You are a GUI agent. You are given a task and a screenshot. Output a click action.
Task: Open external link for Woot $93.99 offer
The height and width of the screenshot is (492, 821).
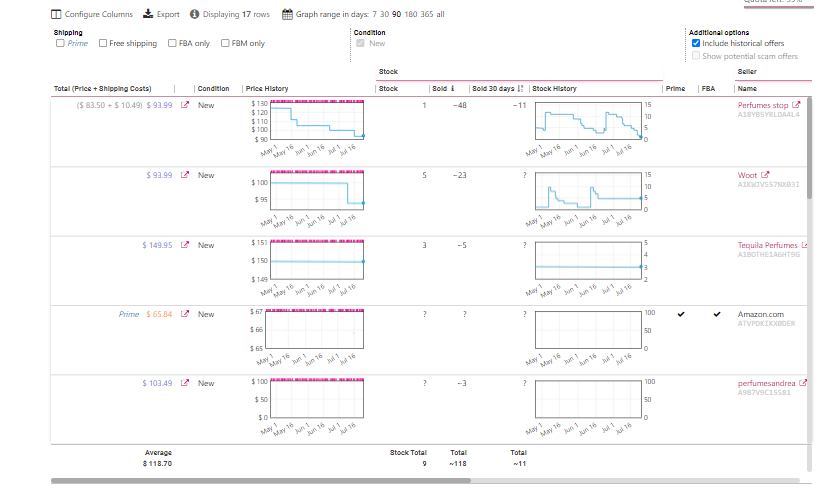pyautogui.click(x=185, y=175)
